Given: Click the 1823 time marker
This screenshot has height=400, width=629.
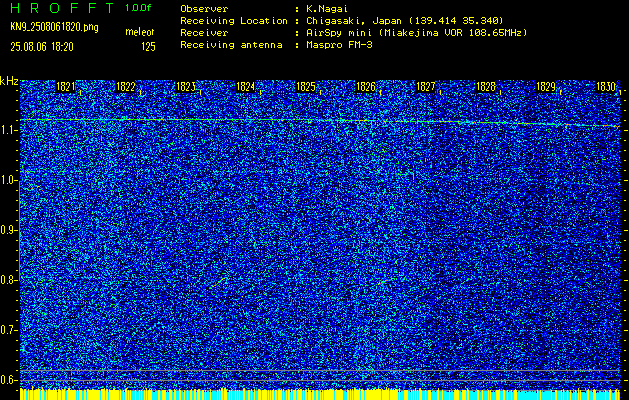Looking at the screenshot, I should point(186,87).
